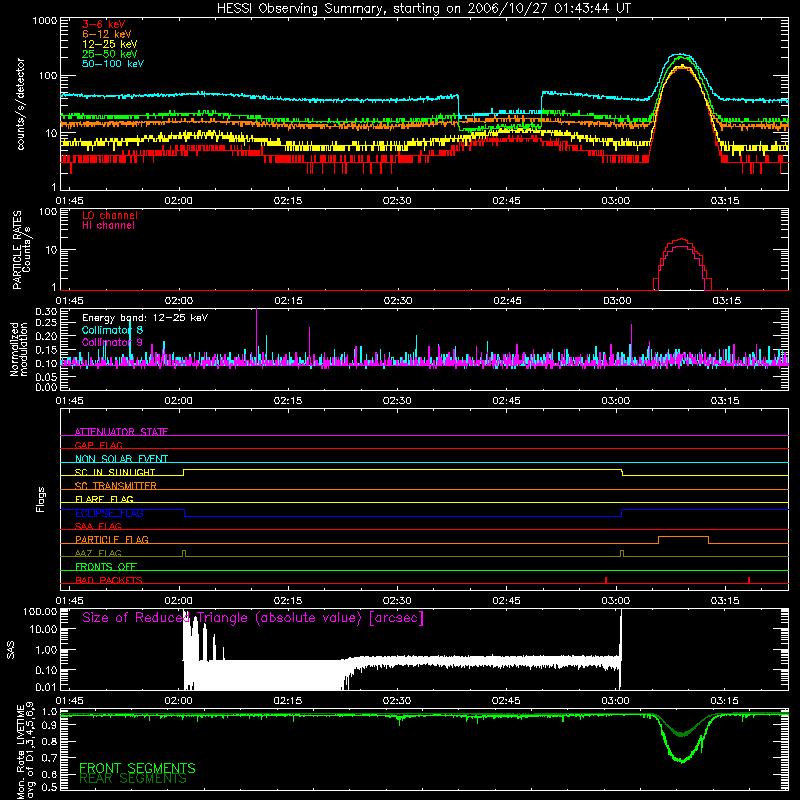Click the 'SAA FLAG' label
Image resolution: width=800 pixels, height=800 pixels.
98,526
